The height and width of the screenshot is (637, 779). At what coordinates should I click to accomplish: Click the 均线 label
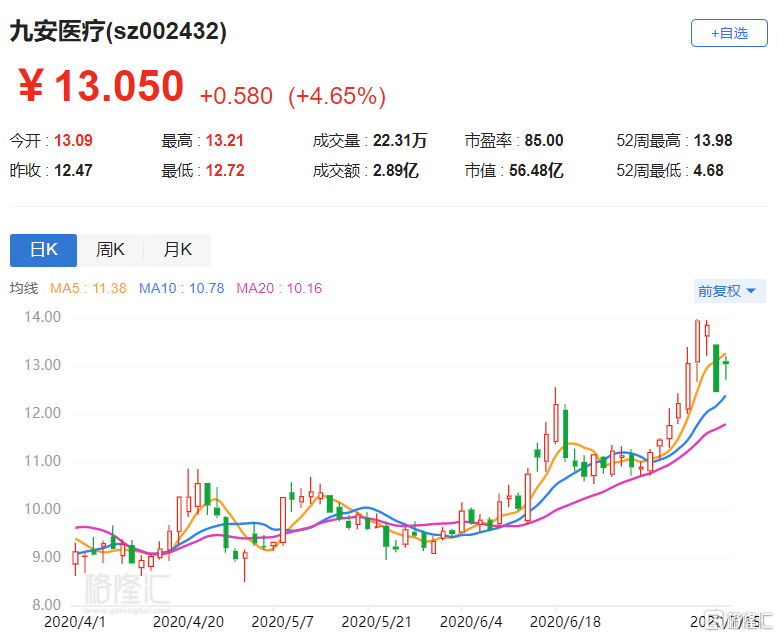point(24,288)
